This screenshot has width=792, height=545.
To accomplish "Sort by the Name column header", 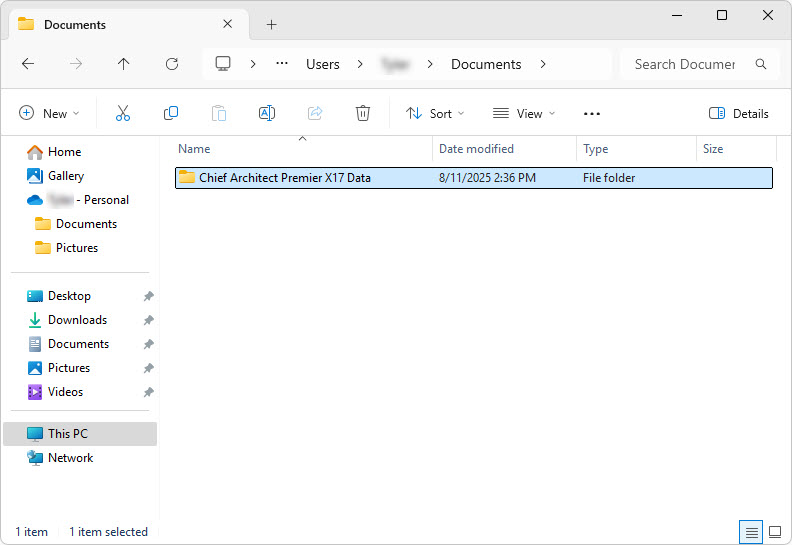I will pyautogui.click(x=194, y=148).
